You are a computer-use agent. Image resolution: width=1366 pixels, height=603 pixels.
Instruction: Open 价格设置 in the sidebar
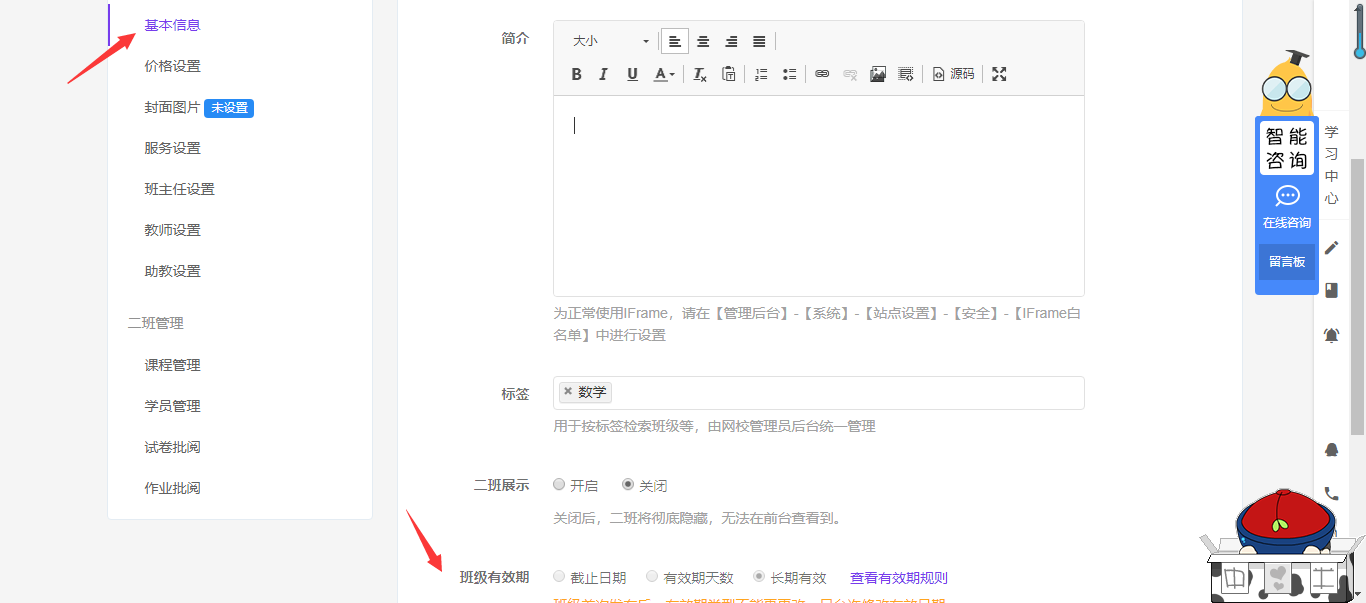click(172, 66)
